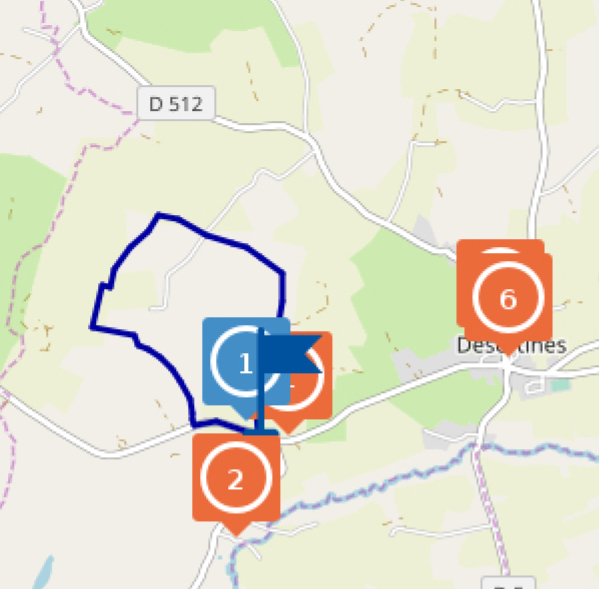This screenshot has width=599, height=589.
Task: Click the dashed blue stream line south of Desertines
Action: point(382,483)
